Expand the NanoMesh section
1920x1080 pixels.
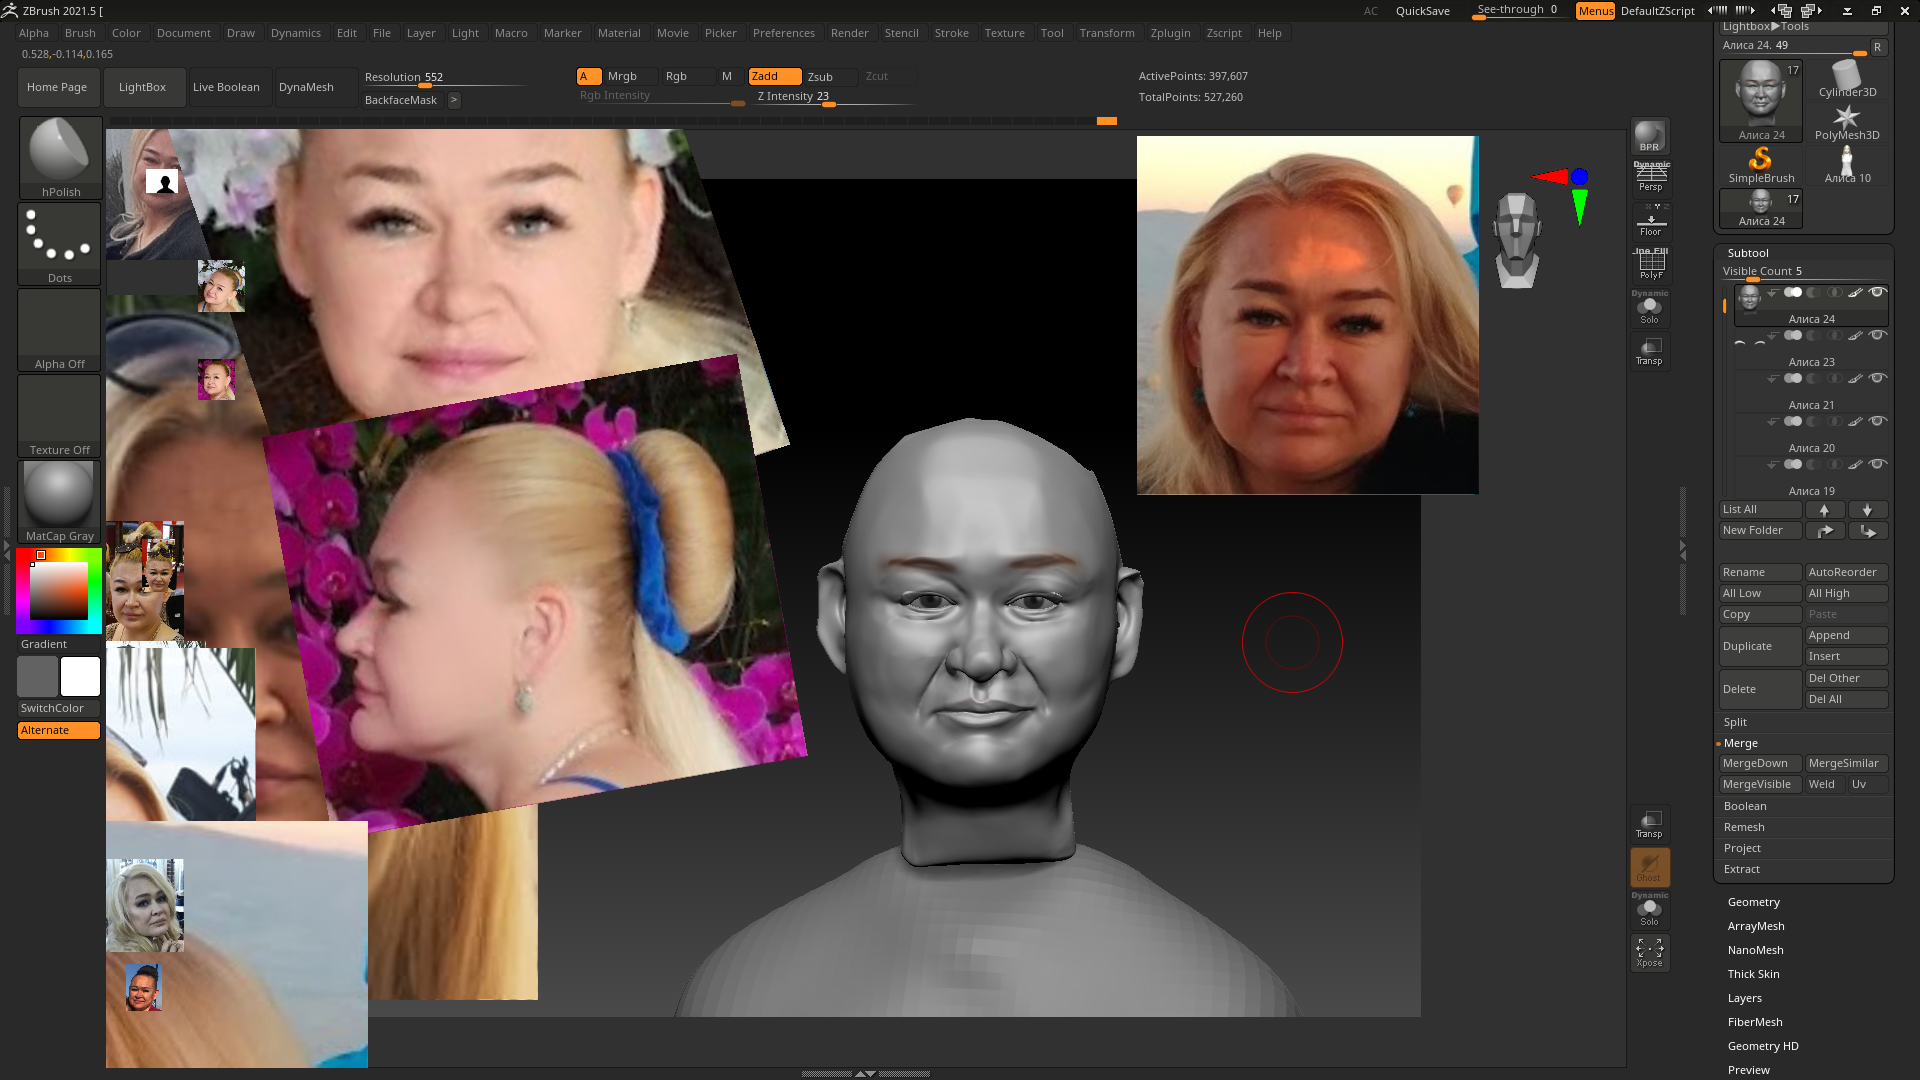pyautogui.click(x=1756, y=950)
